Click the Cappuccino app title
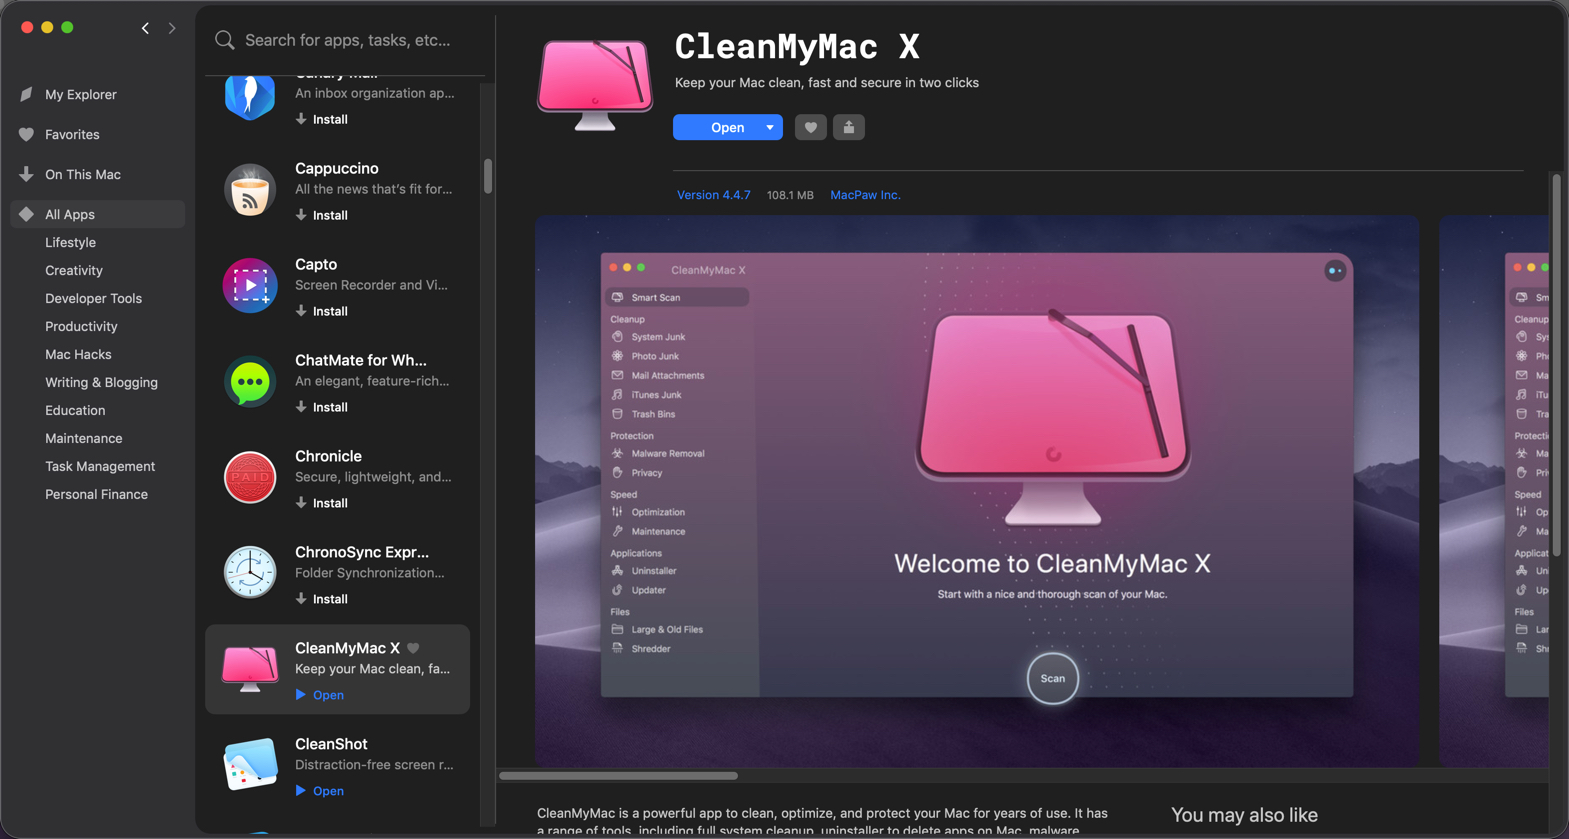The width and height of the screenshot is (1569, 839). click(337, 168)
